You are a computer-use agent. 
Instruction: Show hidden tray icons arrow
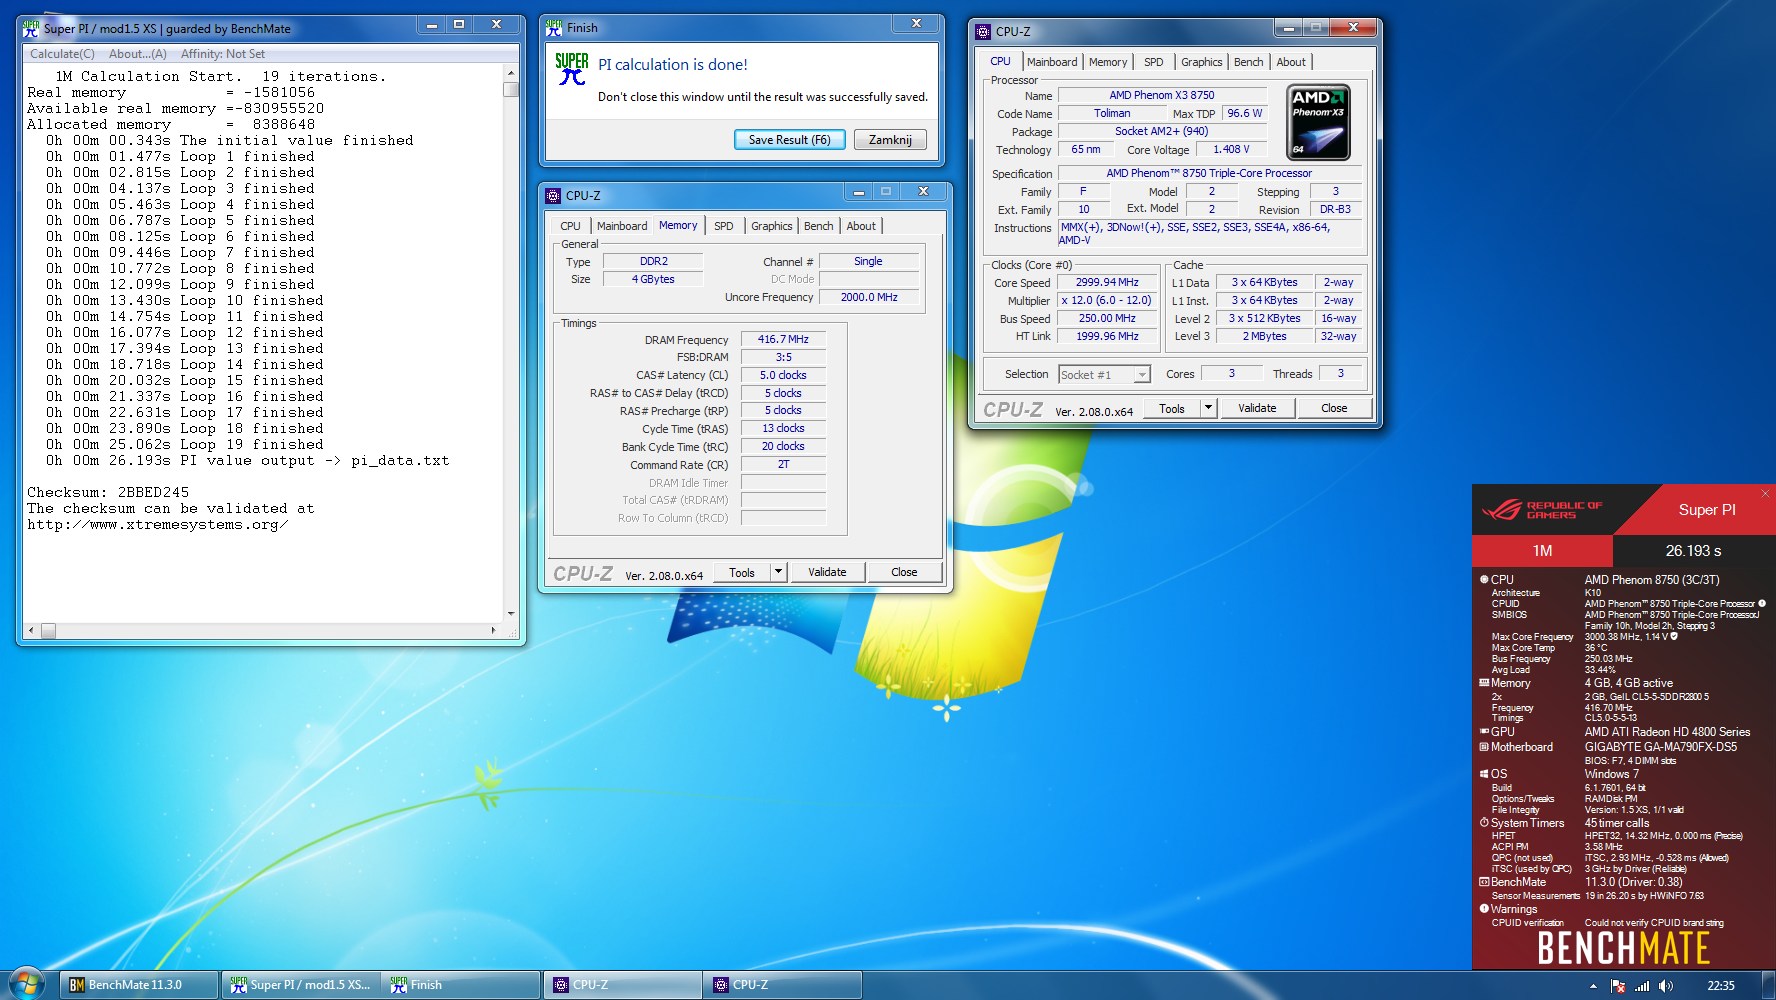[x=1593, y=986]
